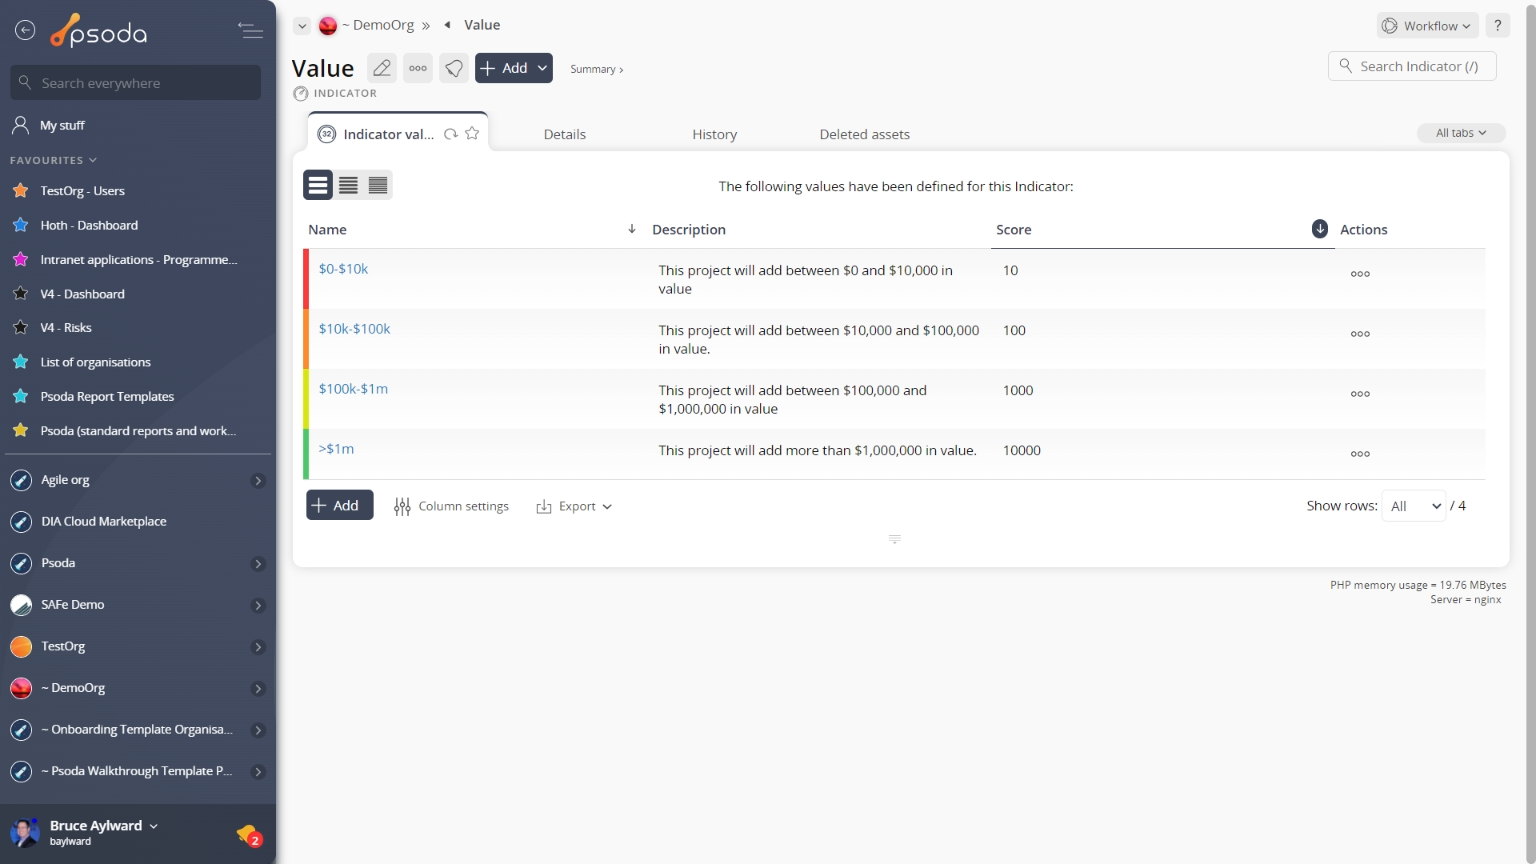The width and height of the screenshot is (1536, 864).
Task: Open the breadcrumb dropdown chevron
Action: tap(302, 26)
